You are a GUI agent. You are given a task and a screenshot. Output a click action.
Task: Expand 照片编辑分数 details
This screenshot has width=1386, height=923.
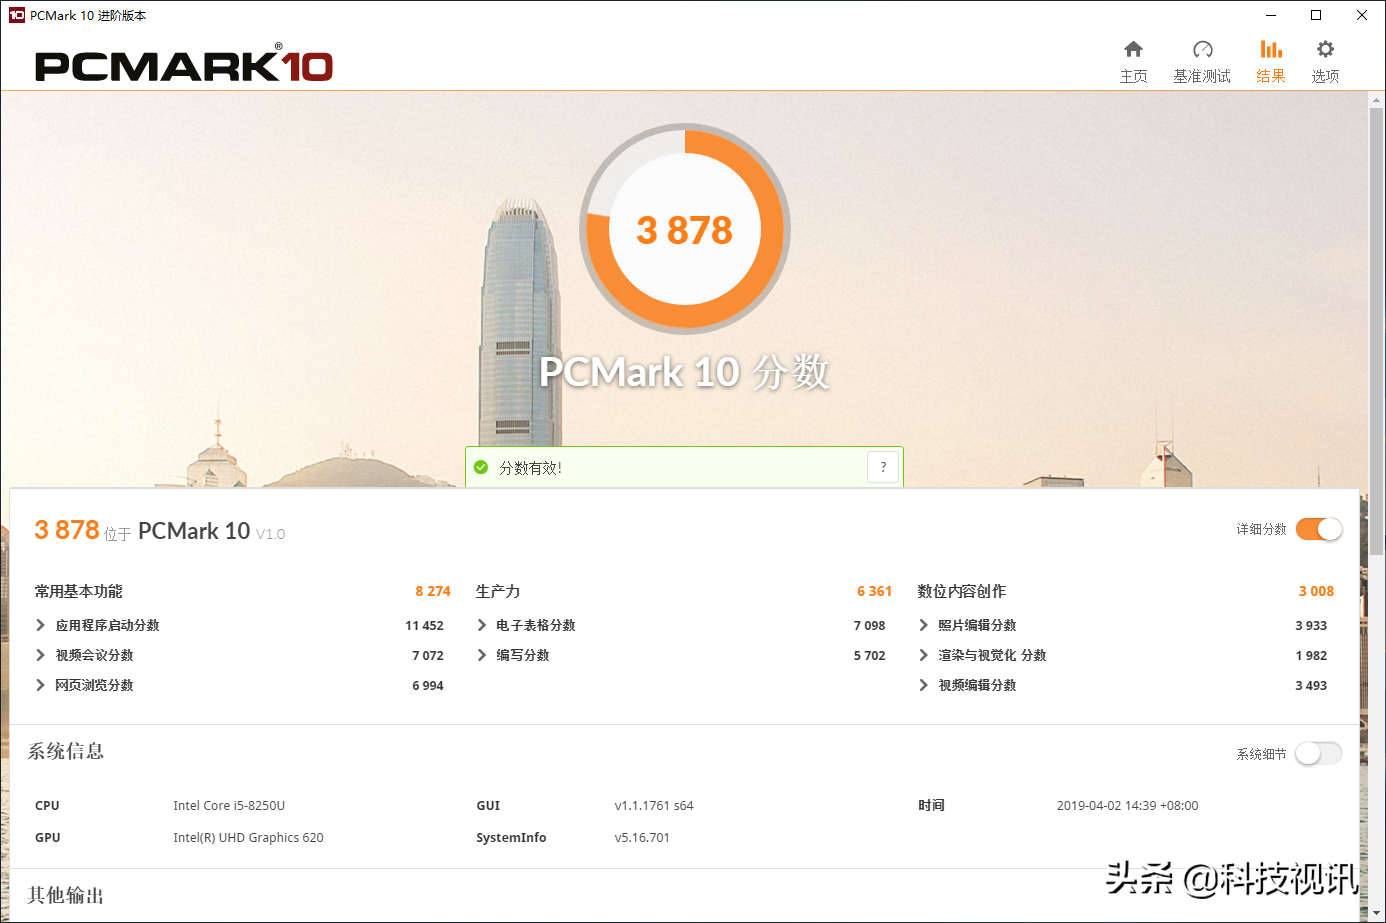click(x=923, y=625)
